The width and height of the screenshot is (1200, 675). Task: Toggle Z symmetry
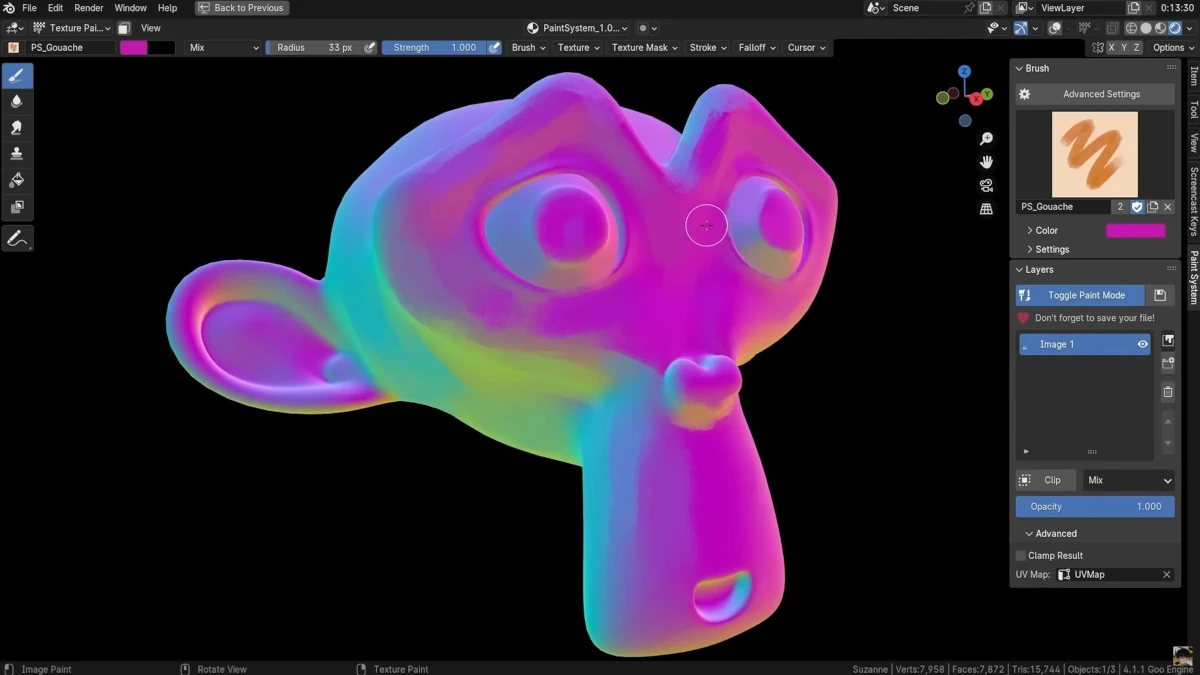pyautogui.click(x=1136, y=48)
